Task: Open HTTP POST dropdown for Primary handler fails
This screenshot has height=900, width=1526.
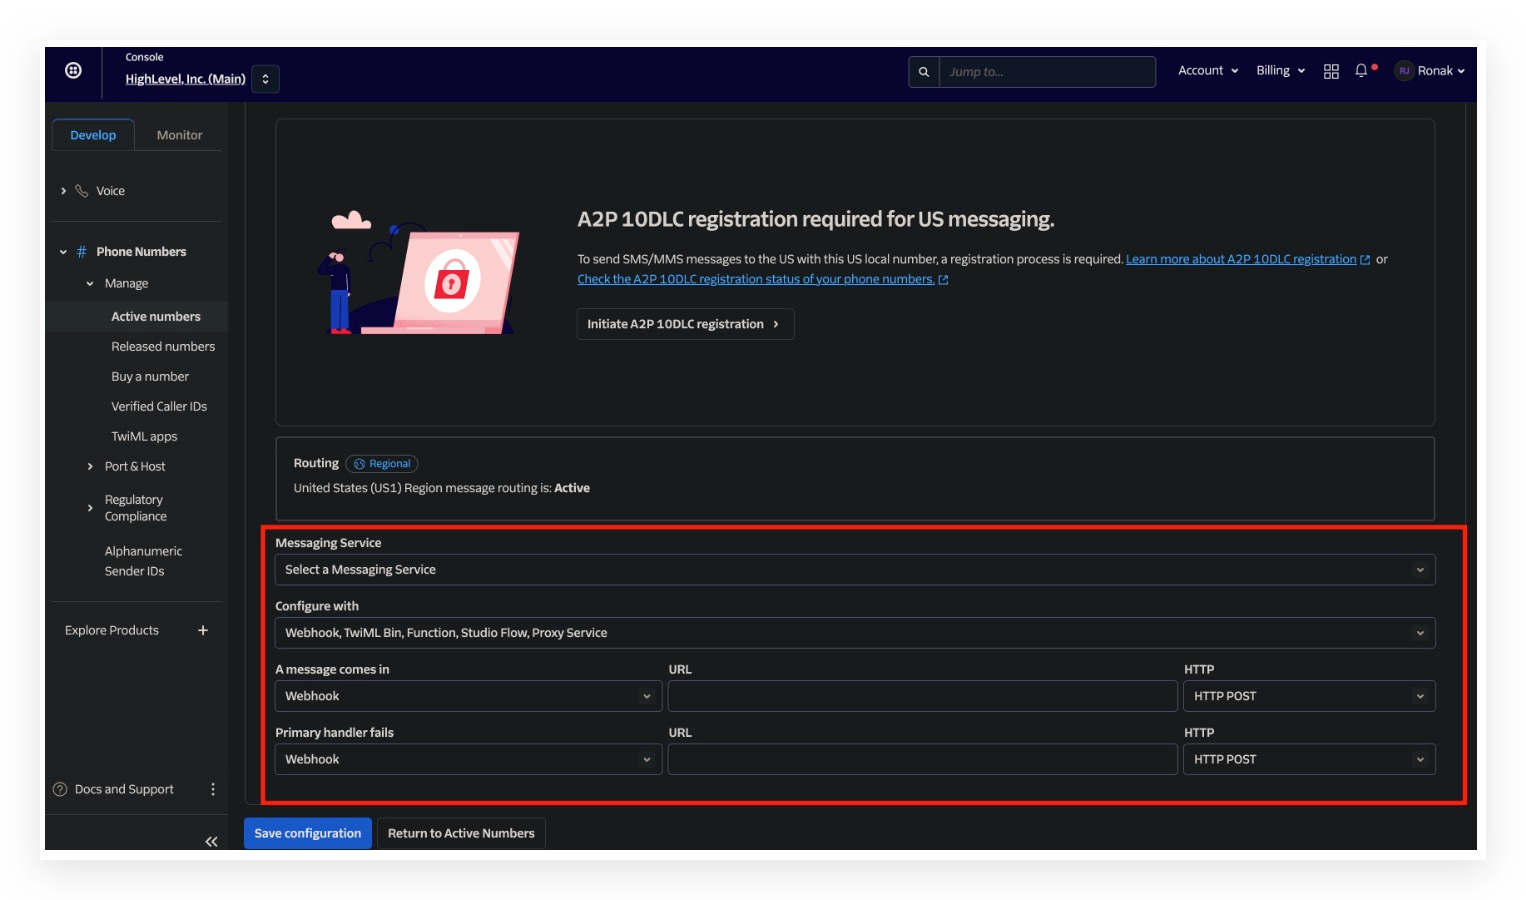Action: coord(1309,759)
